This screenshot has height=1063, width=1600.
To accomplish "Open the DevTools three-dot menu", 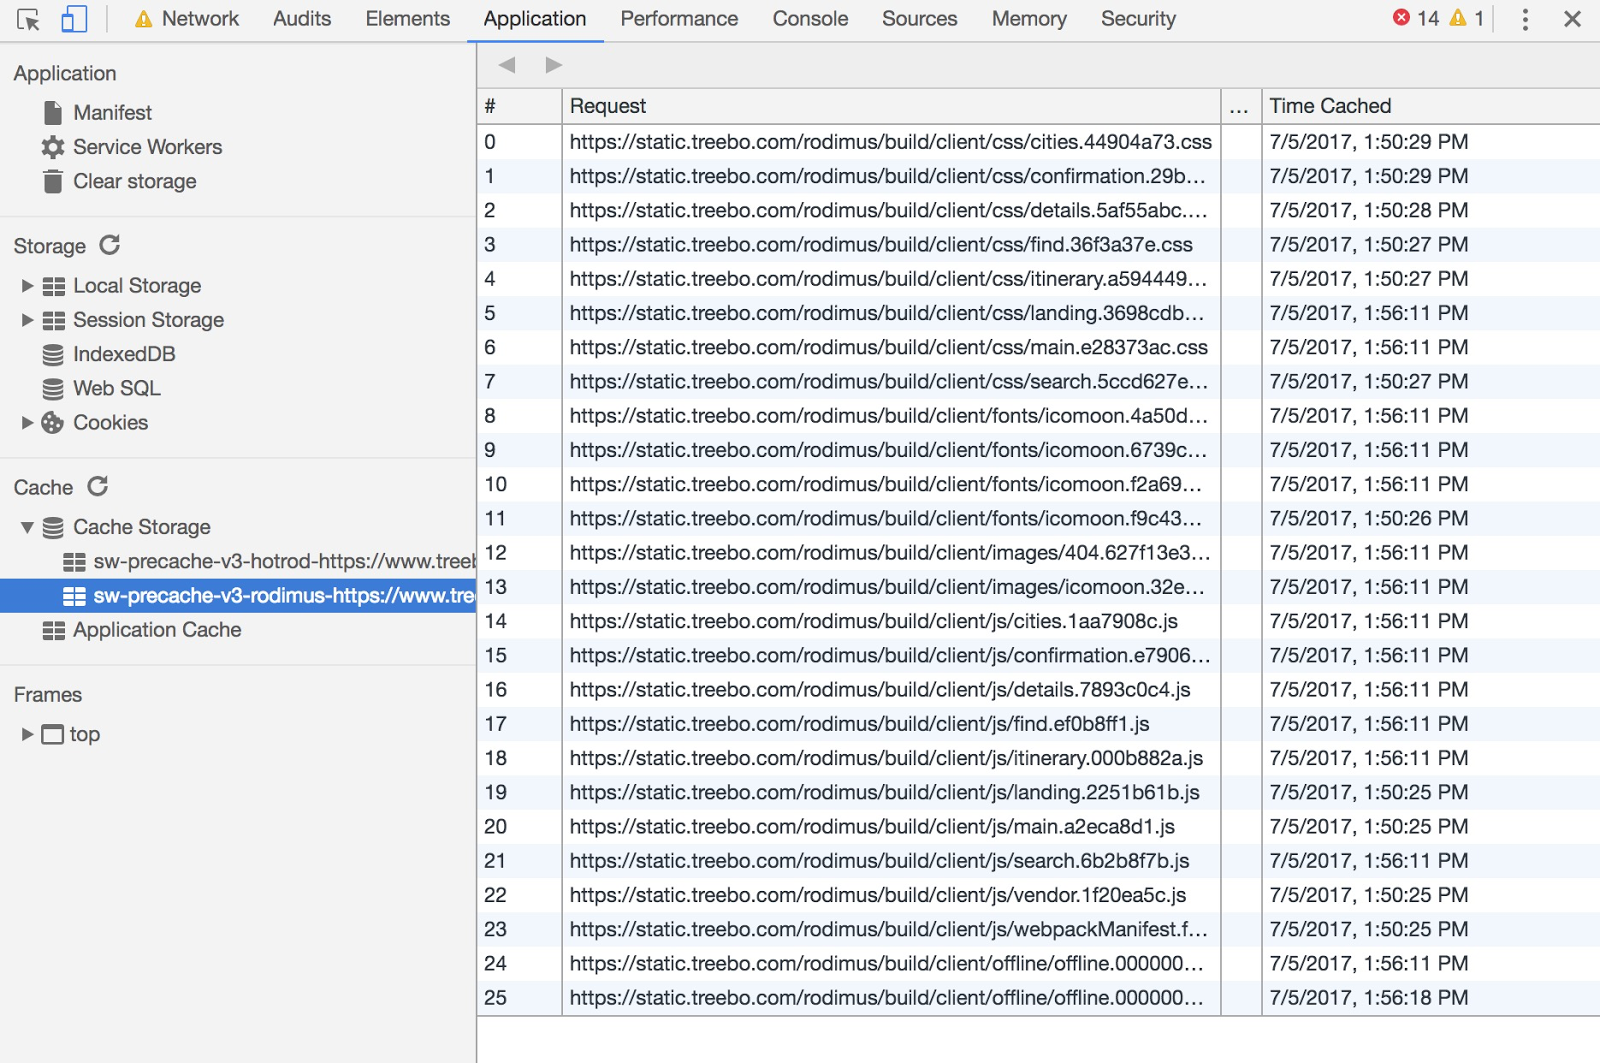I will [x=1525, y=19].
